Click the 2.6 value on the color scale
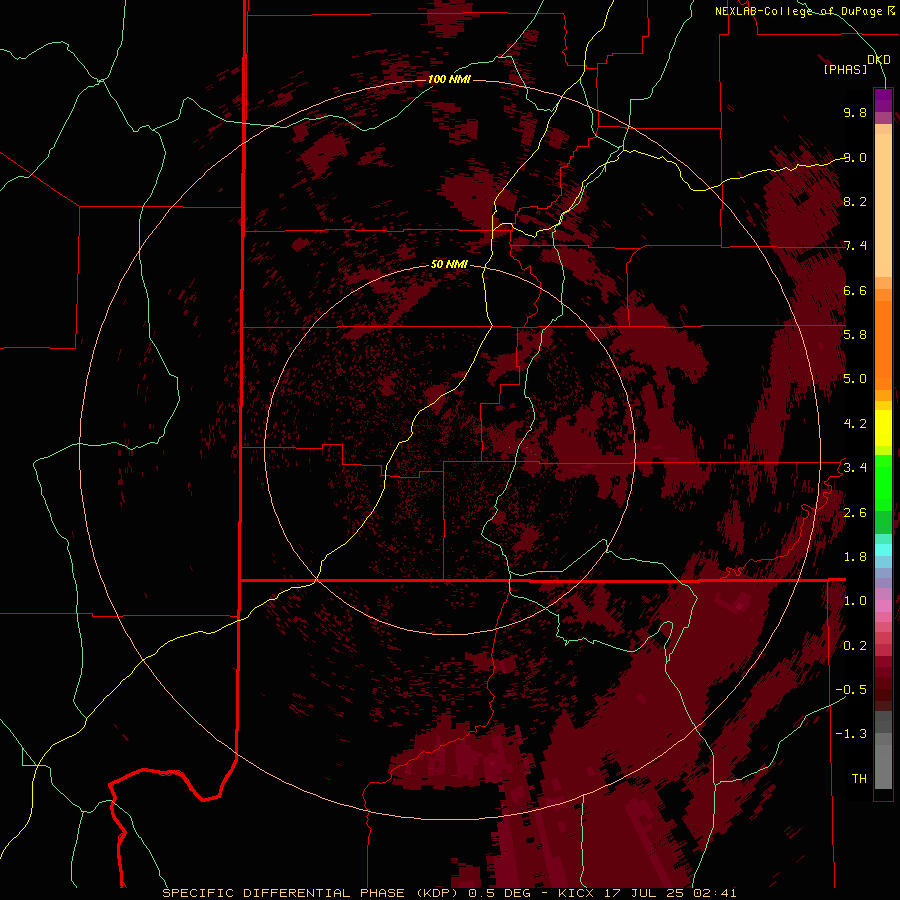This screenshot has width=900, height=900. 855,513
